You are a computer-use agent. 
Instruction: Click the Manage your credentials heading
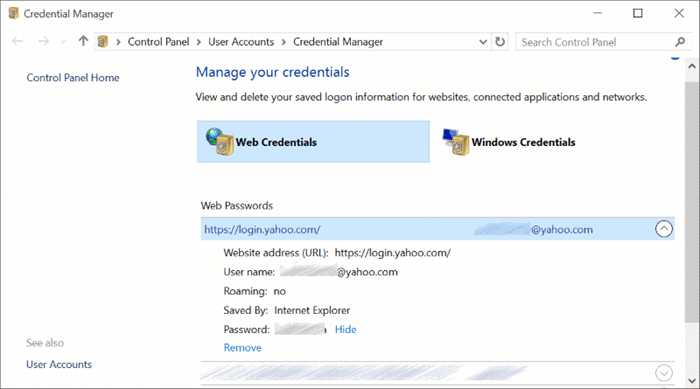click(x=272, y=72)
